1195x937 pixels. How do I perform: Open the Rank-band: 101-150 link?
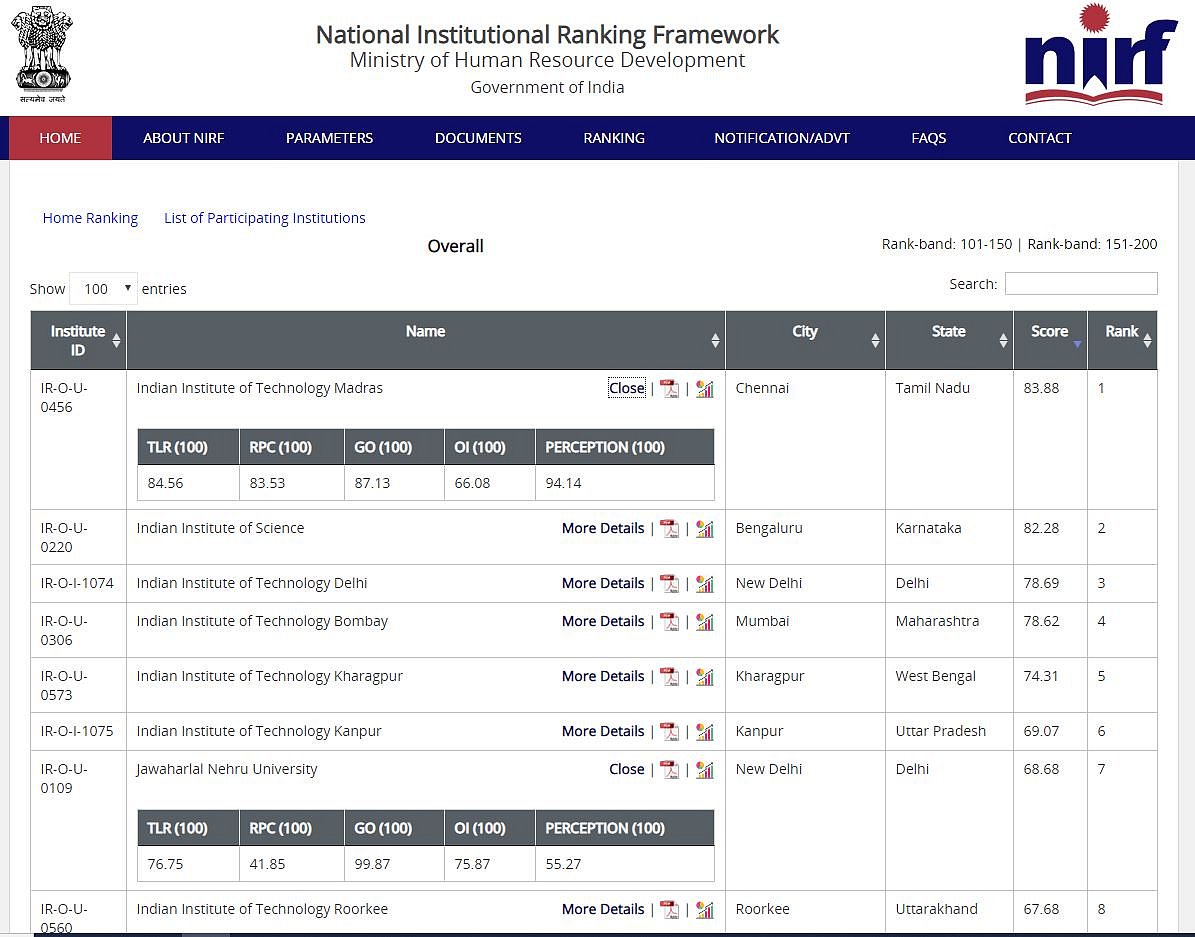click(946, 244)
